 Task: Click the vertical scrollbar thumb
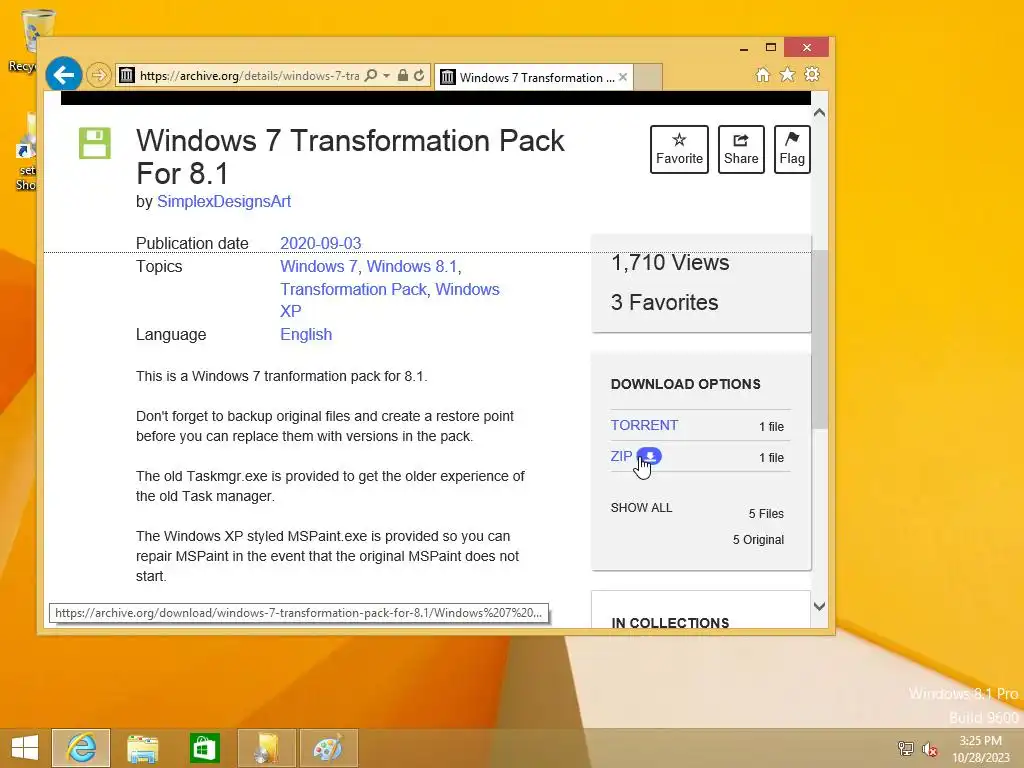[820, 340]
